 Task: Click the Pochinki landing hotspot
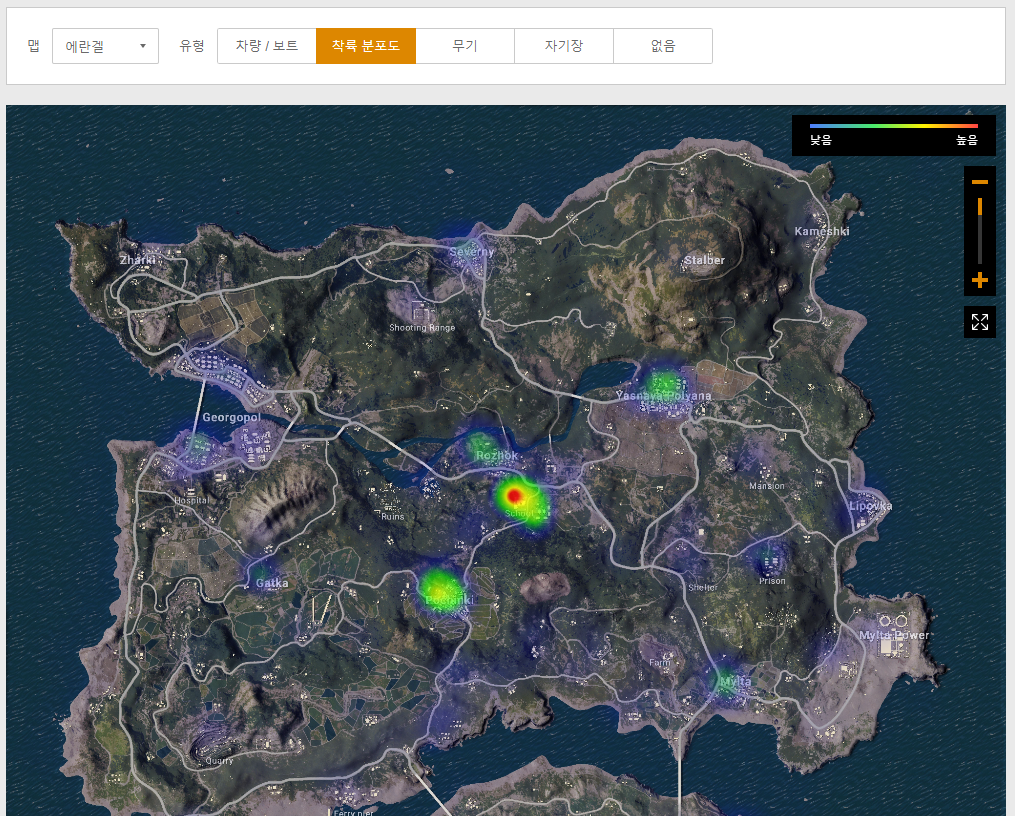[440, 590]
